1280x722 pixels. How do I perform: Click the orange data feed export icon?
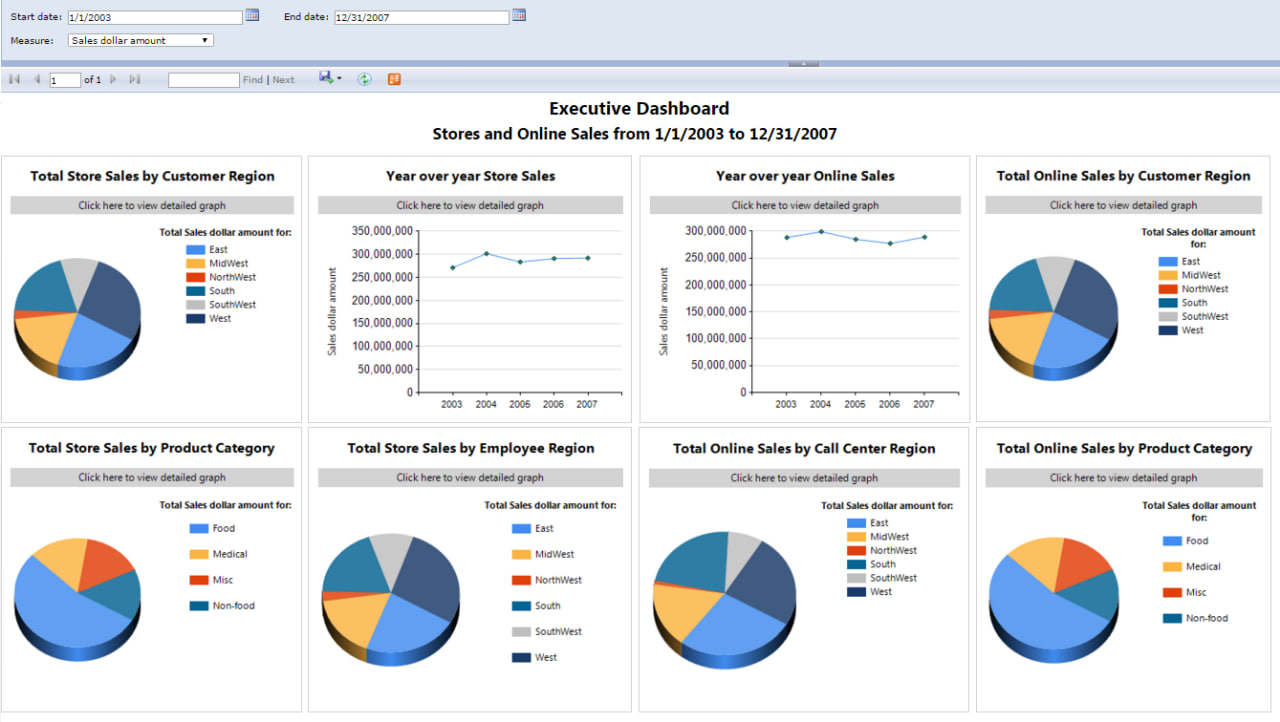pos(394,79)
